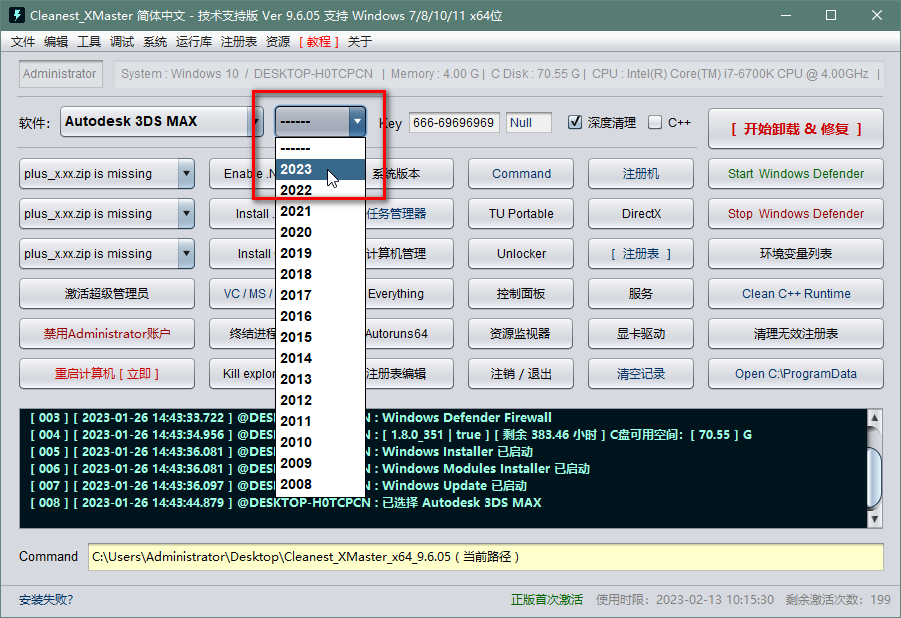Click Open C:\ProgramData button
The width and height of the screenshot is (901, 618).
796,374
